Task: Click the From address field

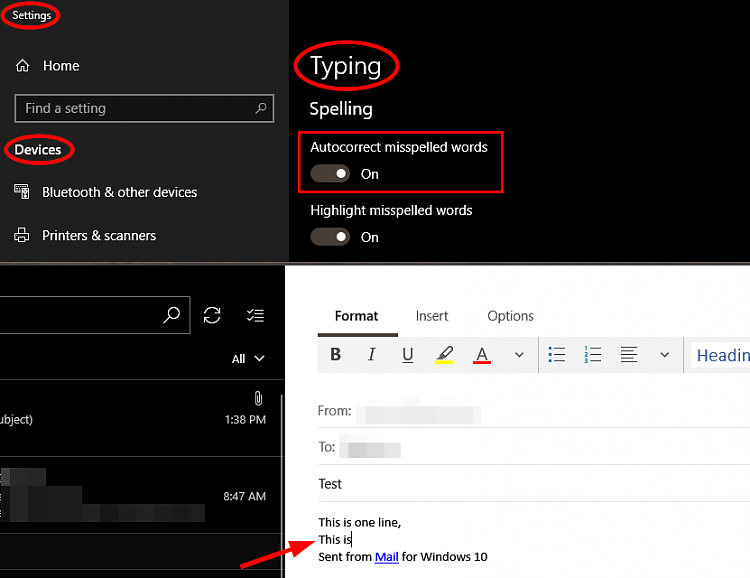Action: click(x=534, y=411)
